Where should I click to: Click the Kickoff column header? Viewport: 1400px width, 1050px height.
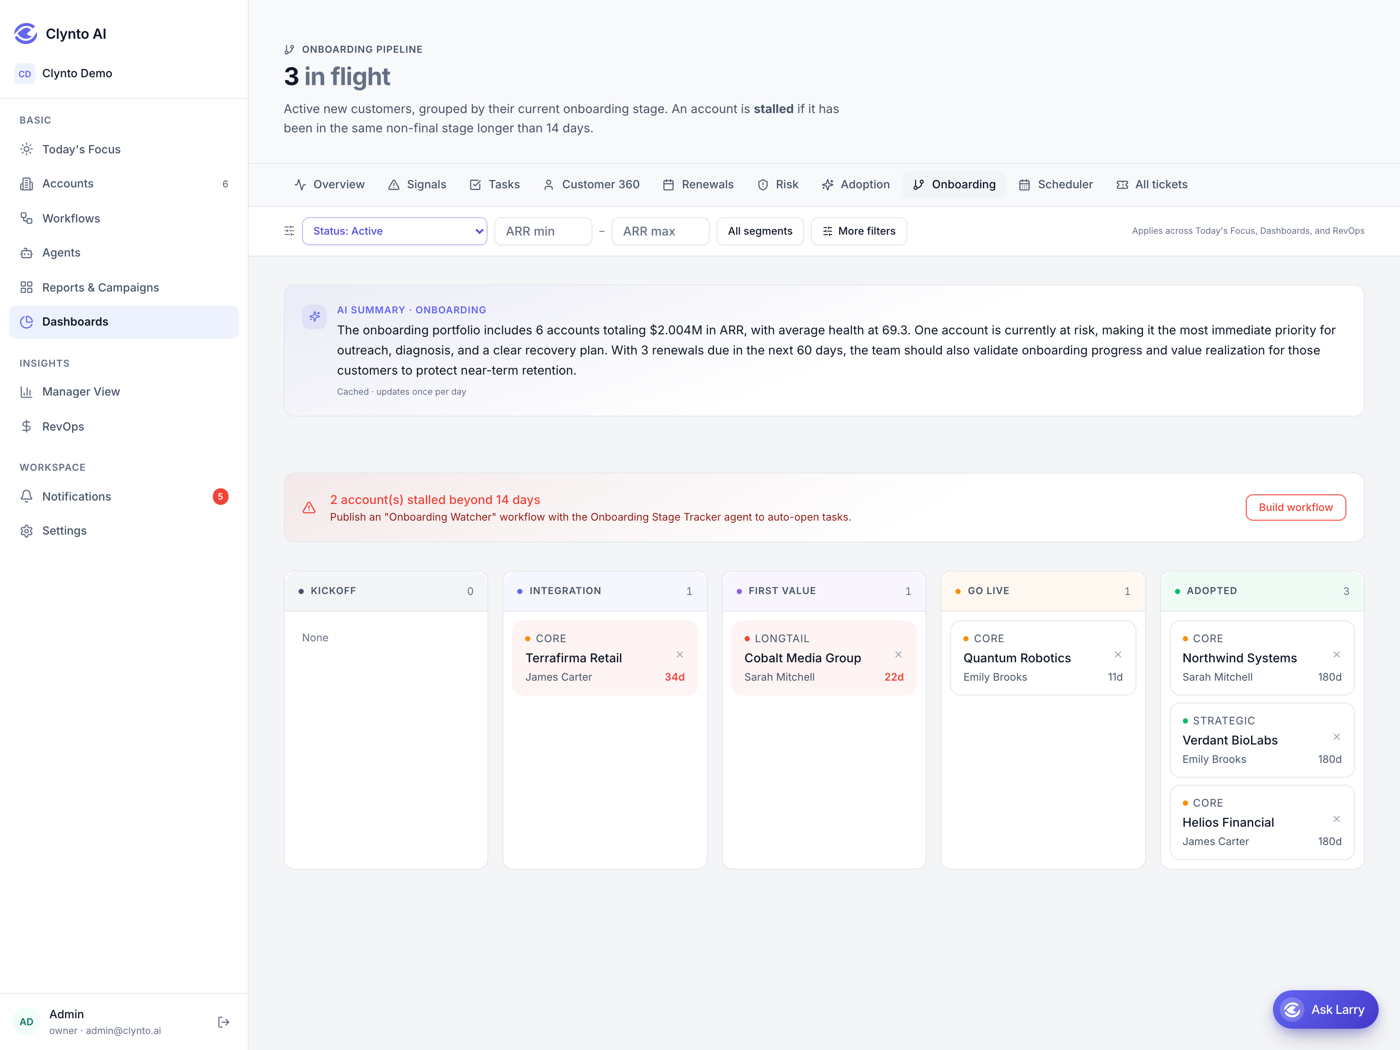coord(386,591)
